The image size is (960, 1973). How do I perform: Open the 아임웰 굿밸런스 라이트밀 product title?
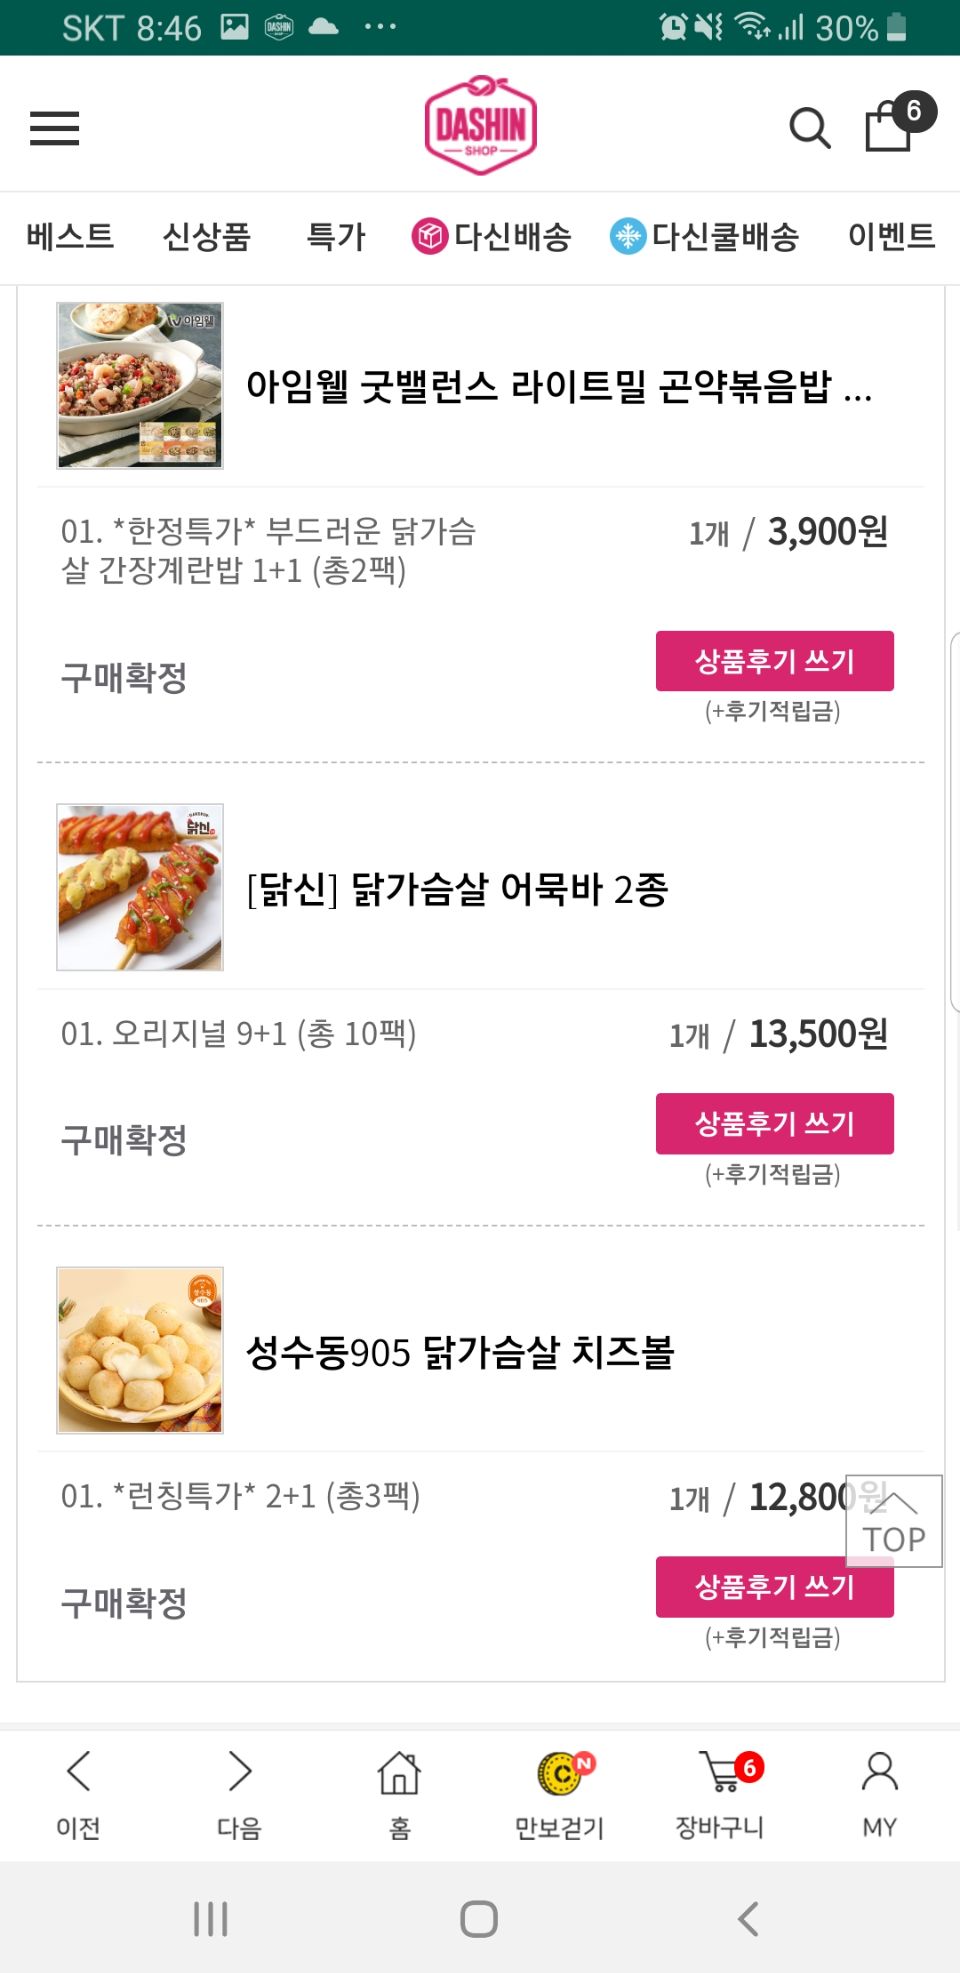559,386
